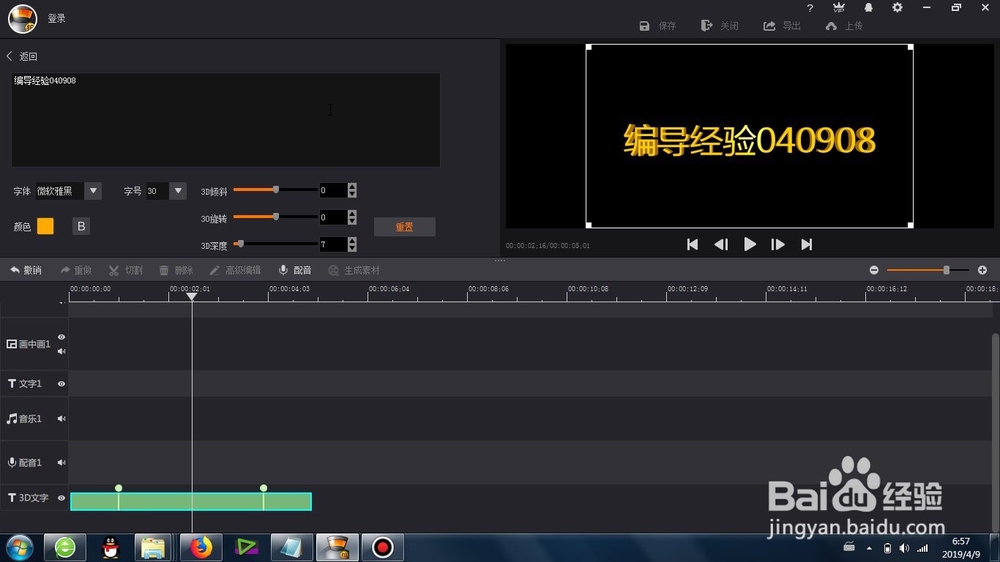Open the settings gear icon

click(897, 8)
